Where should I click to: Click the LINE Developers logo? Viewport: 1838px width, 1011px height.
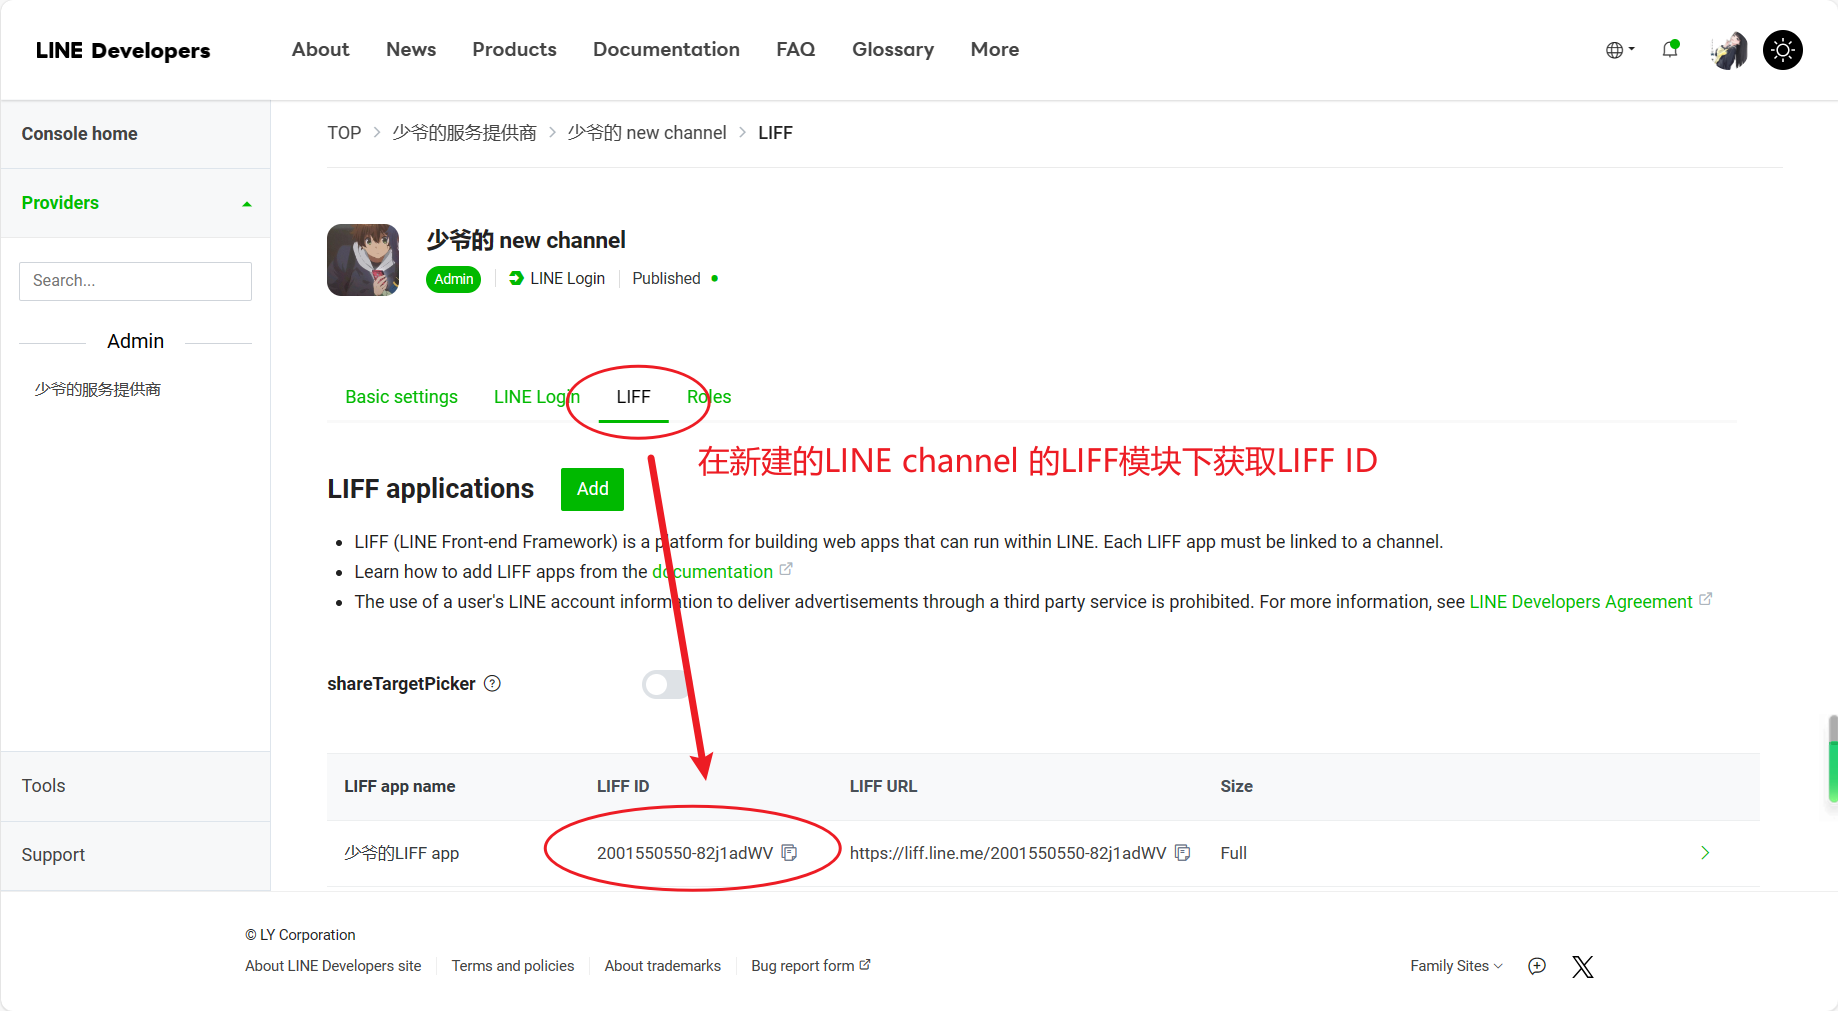[123, 50]
